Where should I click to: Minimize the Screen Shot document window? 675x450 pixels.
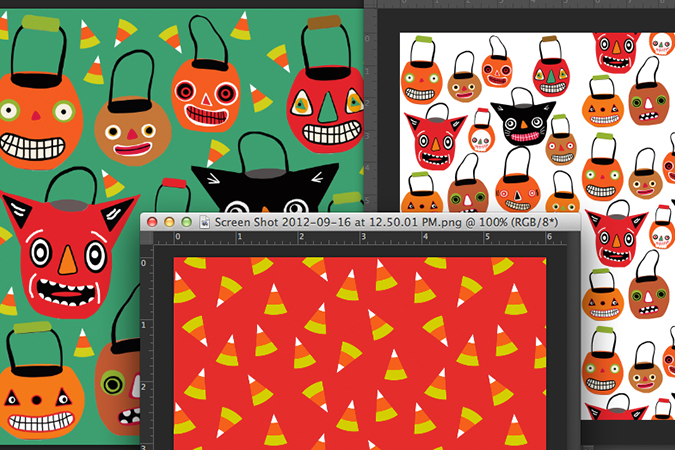point(169,222)
